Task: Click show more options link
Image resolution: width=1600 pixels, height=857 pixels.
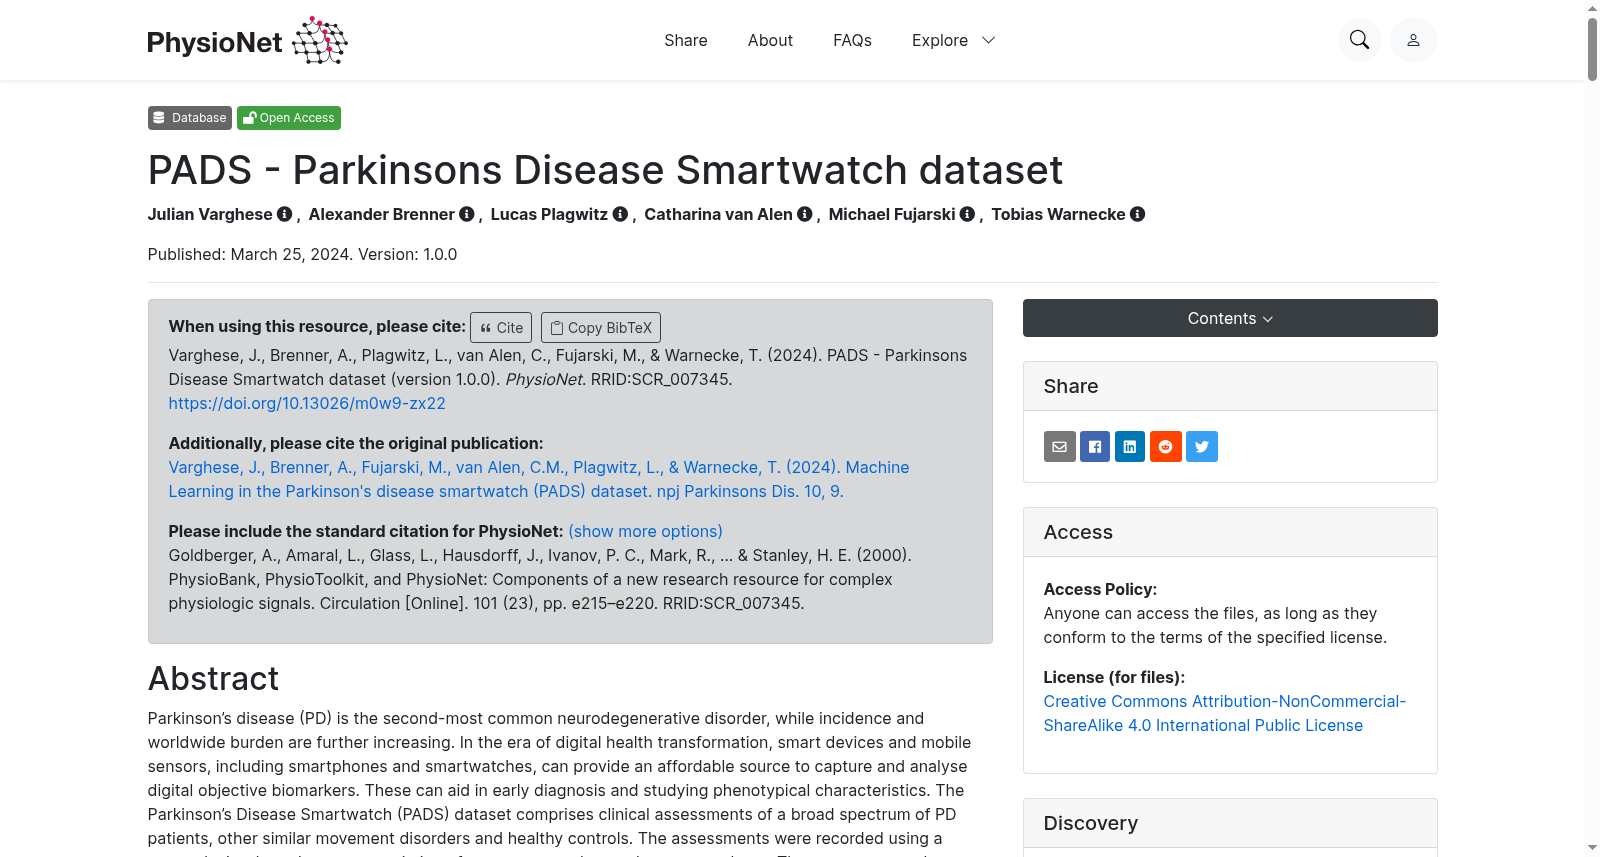Action: [645, 531]
